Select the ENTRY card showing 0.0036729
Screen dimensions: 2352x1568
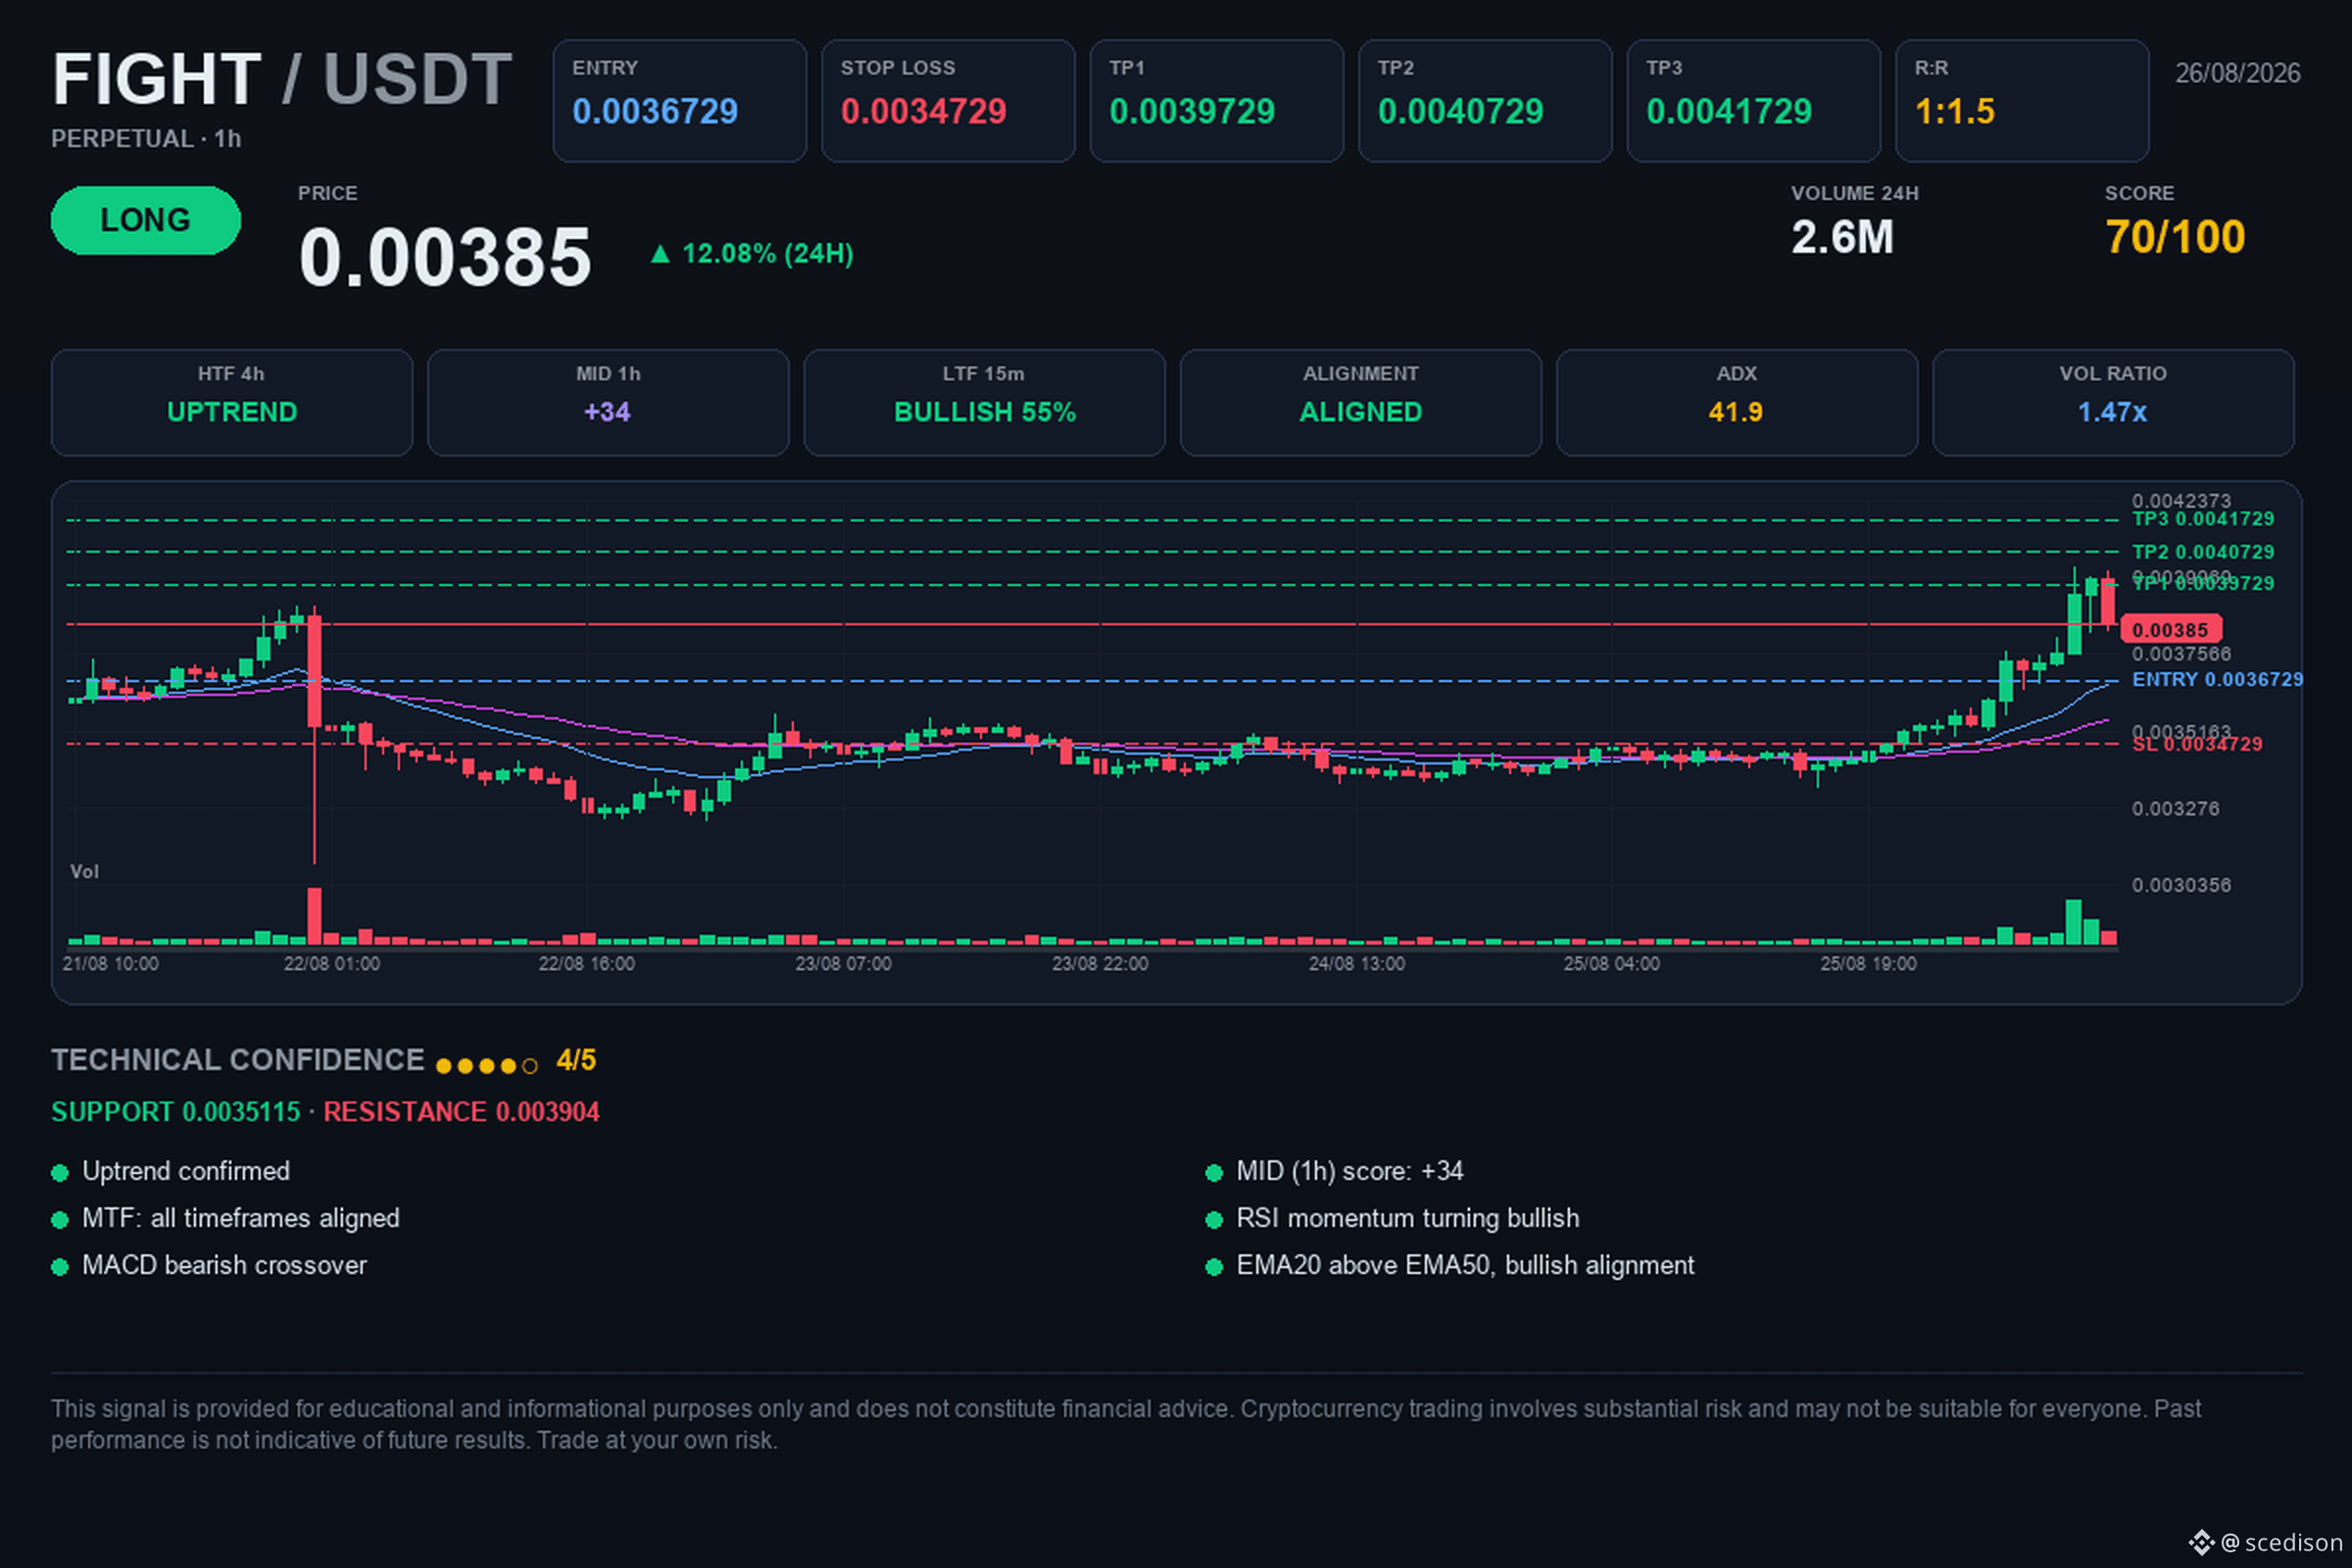click(680, 101)
